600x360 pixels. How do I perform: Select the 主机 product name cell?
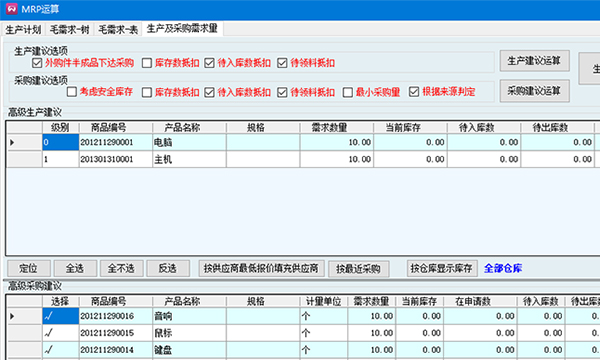click(189, 159)
